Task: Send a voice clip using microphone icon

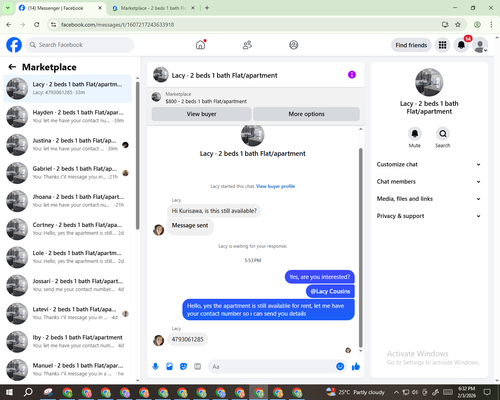Action: pos(155,367)
